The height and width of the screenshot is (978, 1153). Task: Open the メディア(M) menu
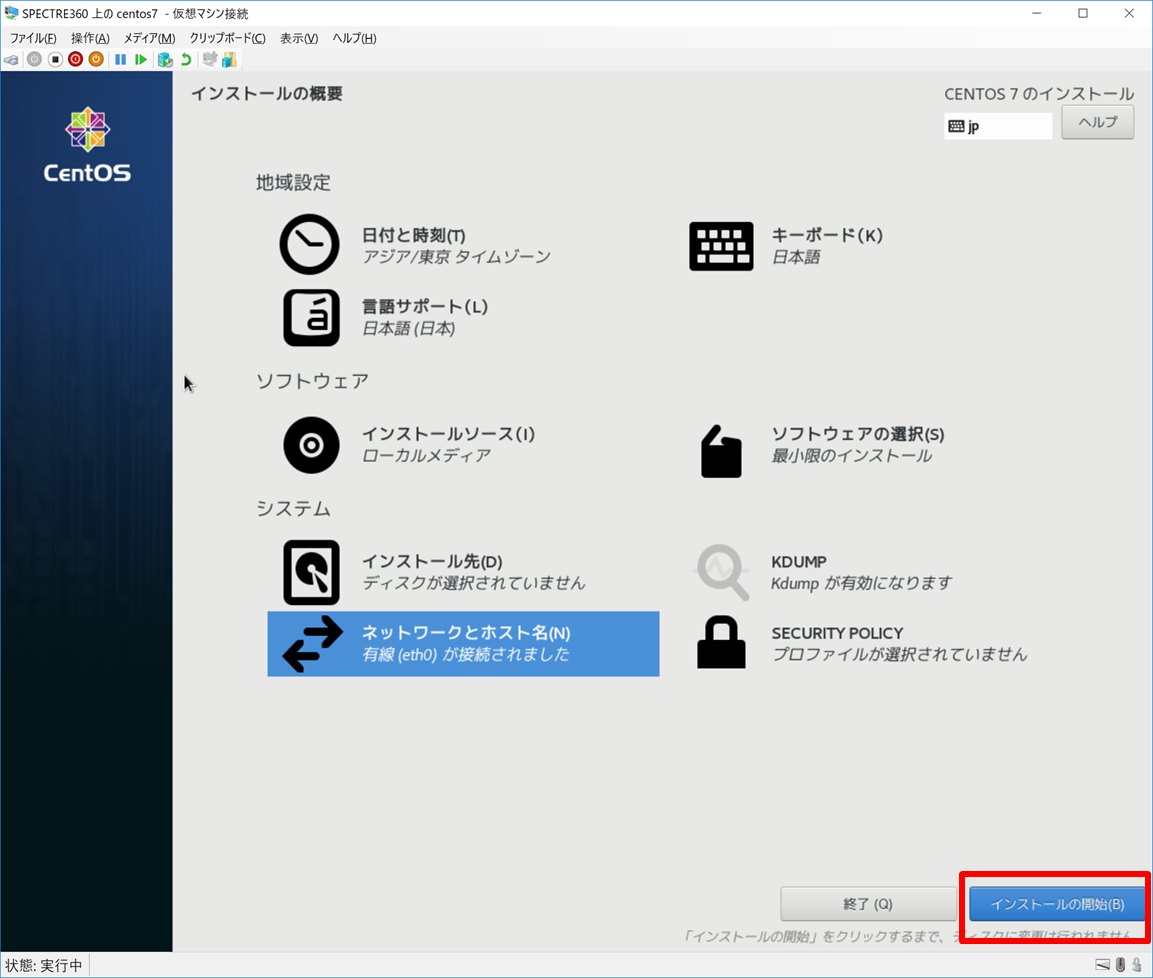[149, 38]
